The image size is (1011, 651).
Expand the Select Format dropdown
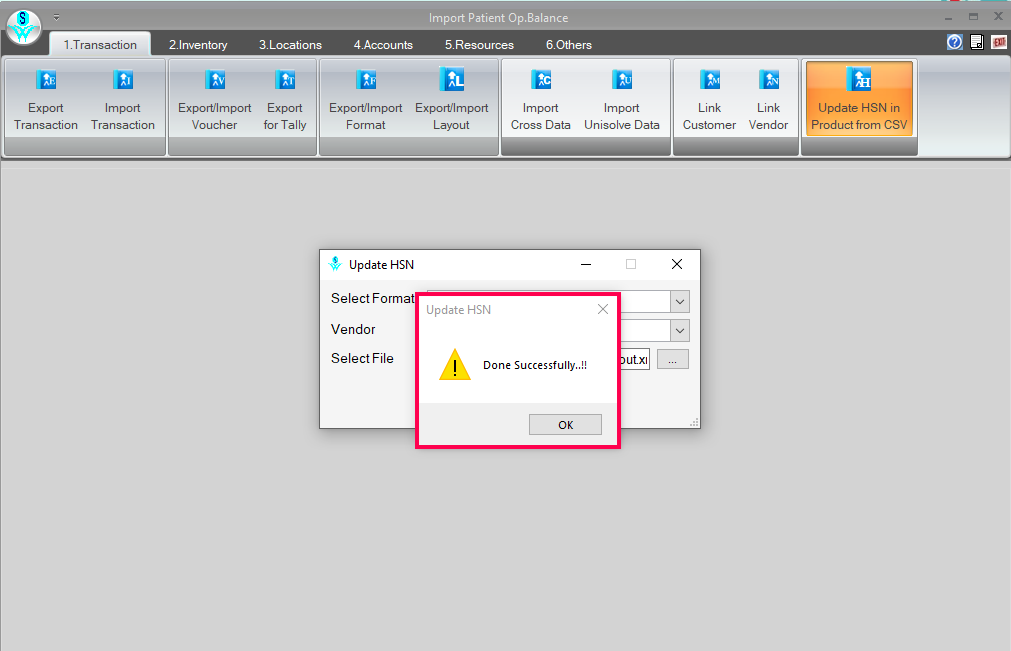click(x=680, y=301)
